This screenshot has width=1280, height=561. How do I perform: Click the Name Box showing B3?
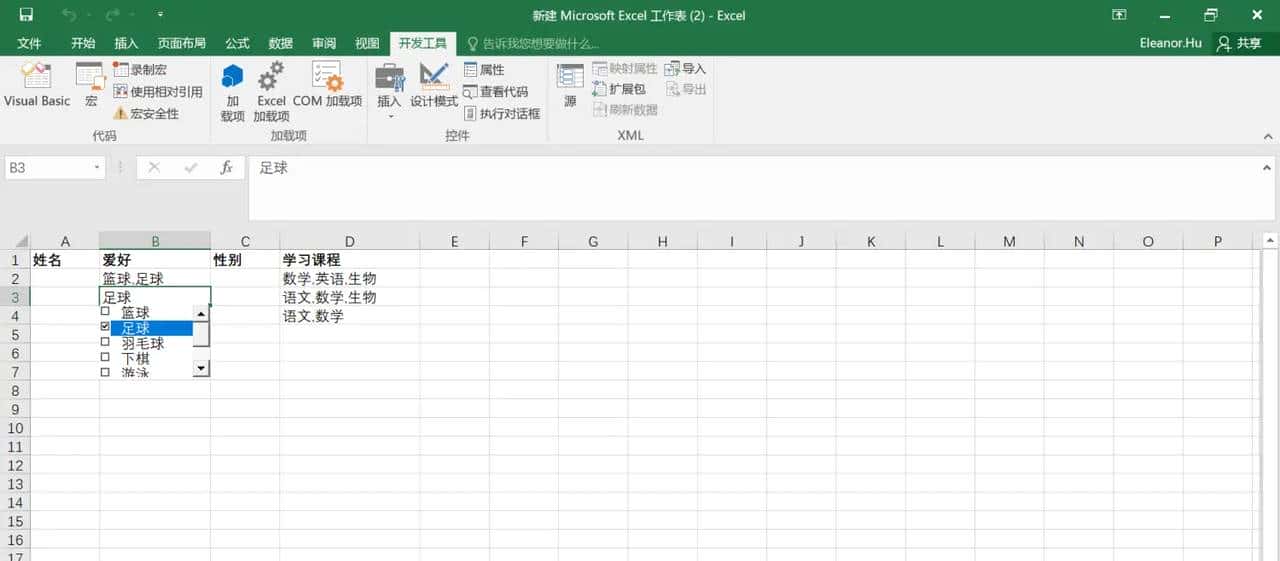[x=47, y=168]
